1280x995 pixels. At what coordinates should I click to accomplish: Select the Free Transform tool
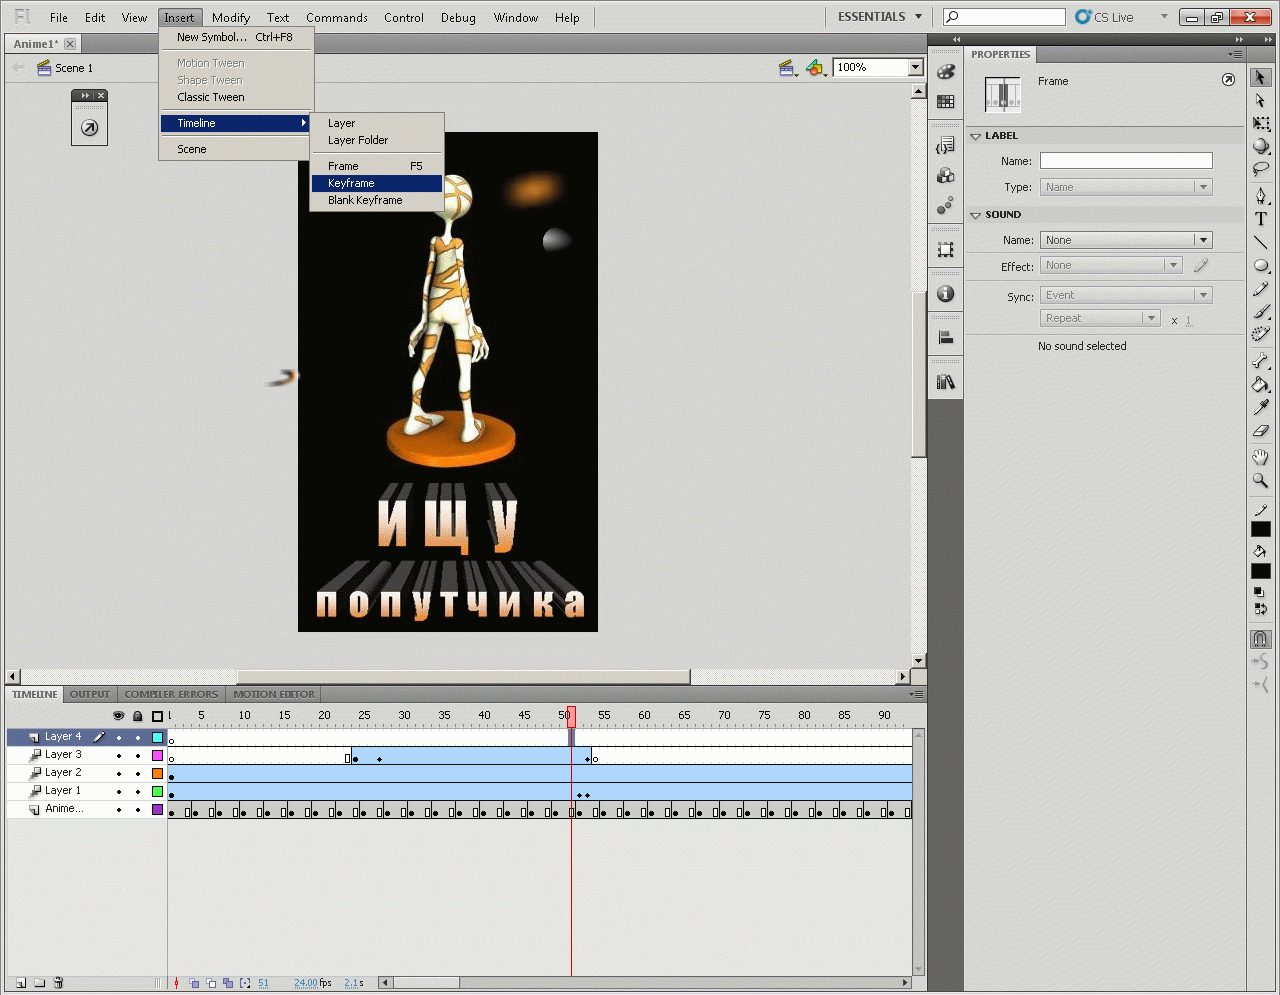[x=1260, y=123]
